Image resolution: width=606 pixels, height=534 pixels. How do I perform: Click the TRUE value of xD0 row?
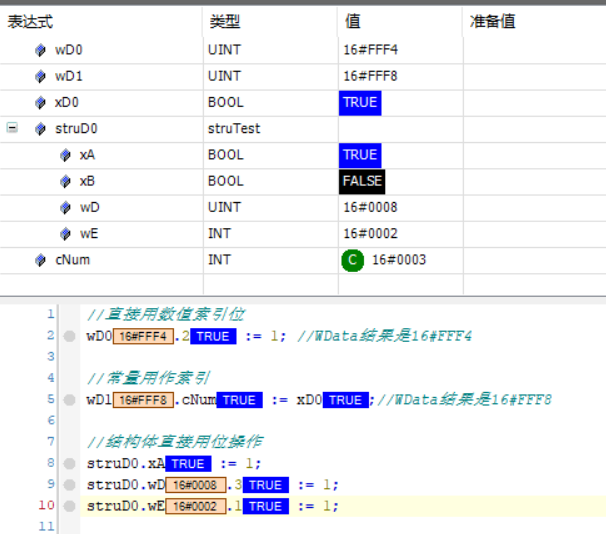360,103
